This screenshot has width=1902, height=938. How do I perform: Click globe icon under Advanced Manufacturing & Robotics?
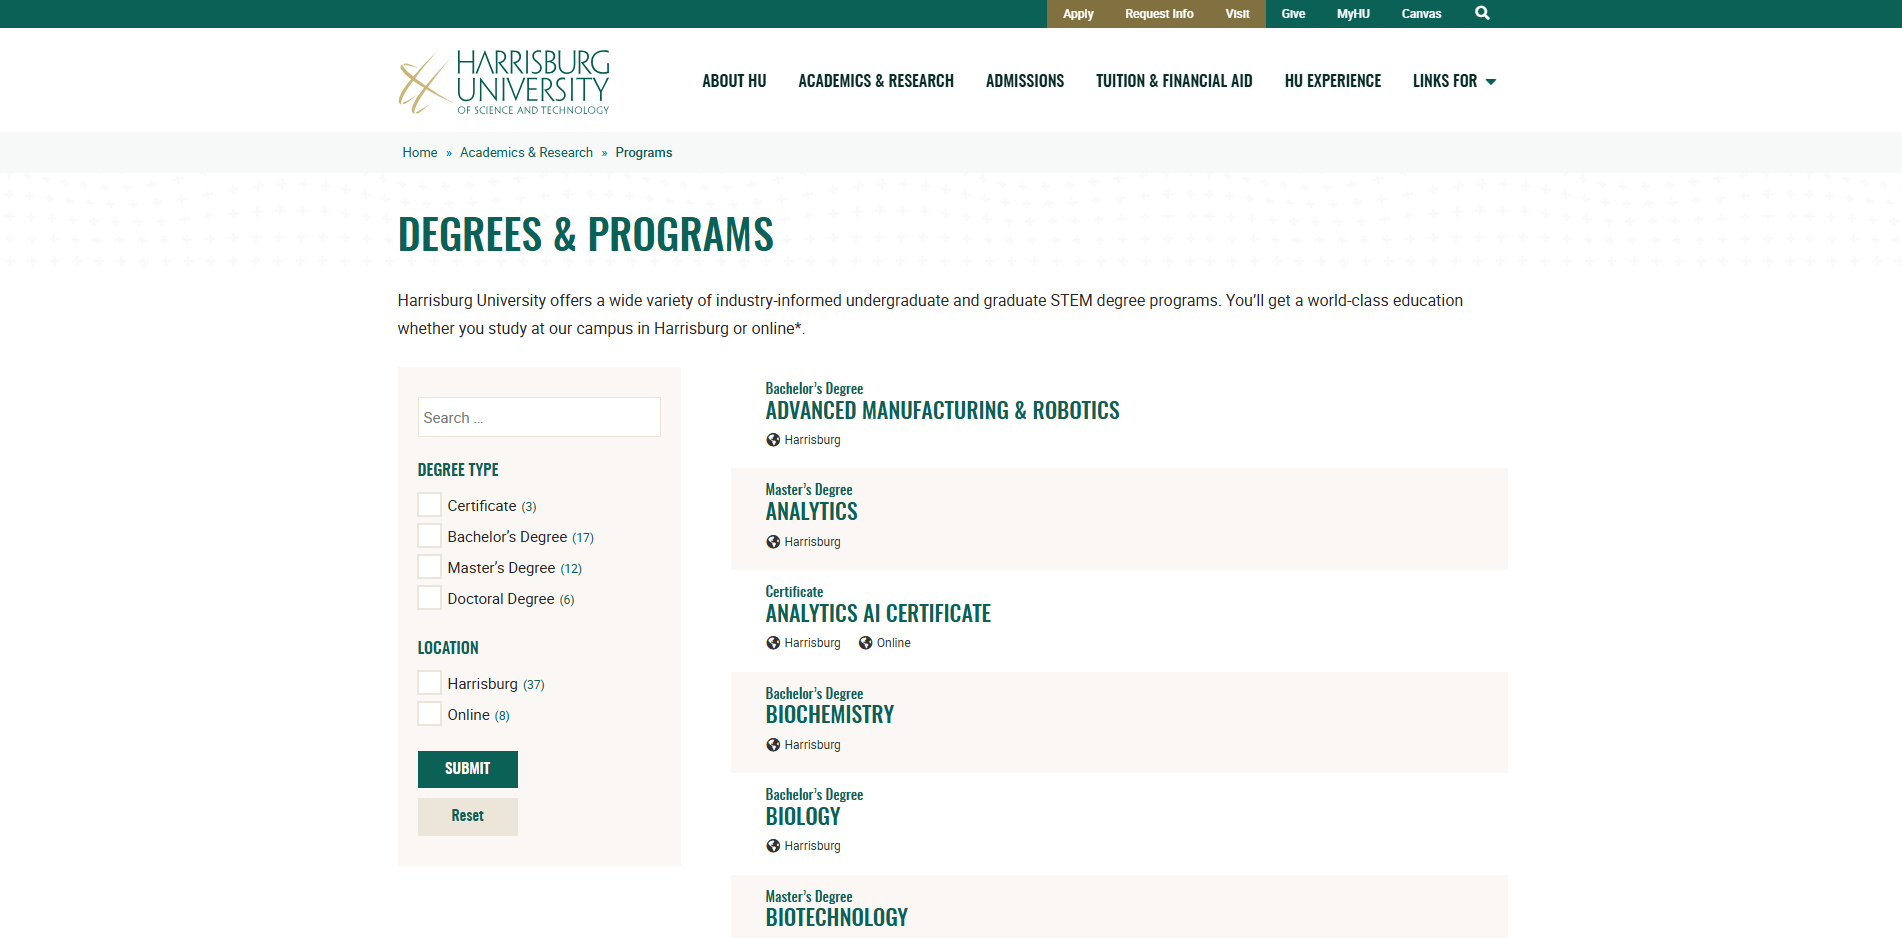pos(773,440)
